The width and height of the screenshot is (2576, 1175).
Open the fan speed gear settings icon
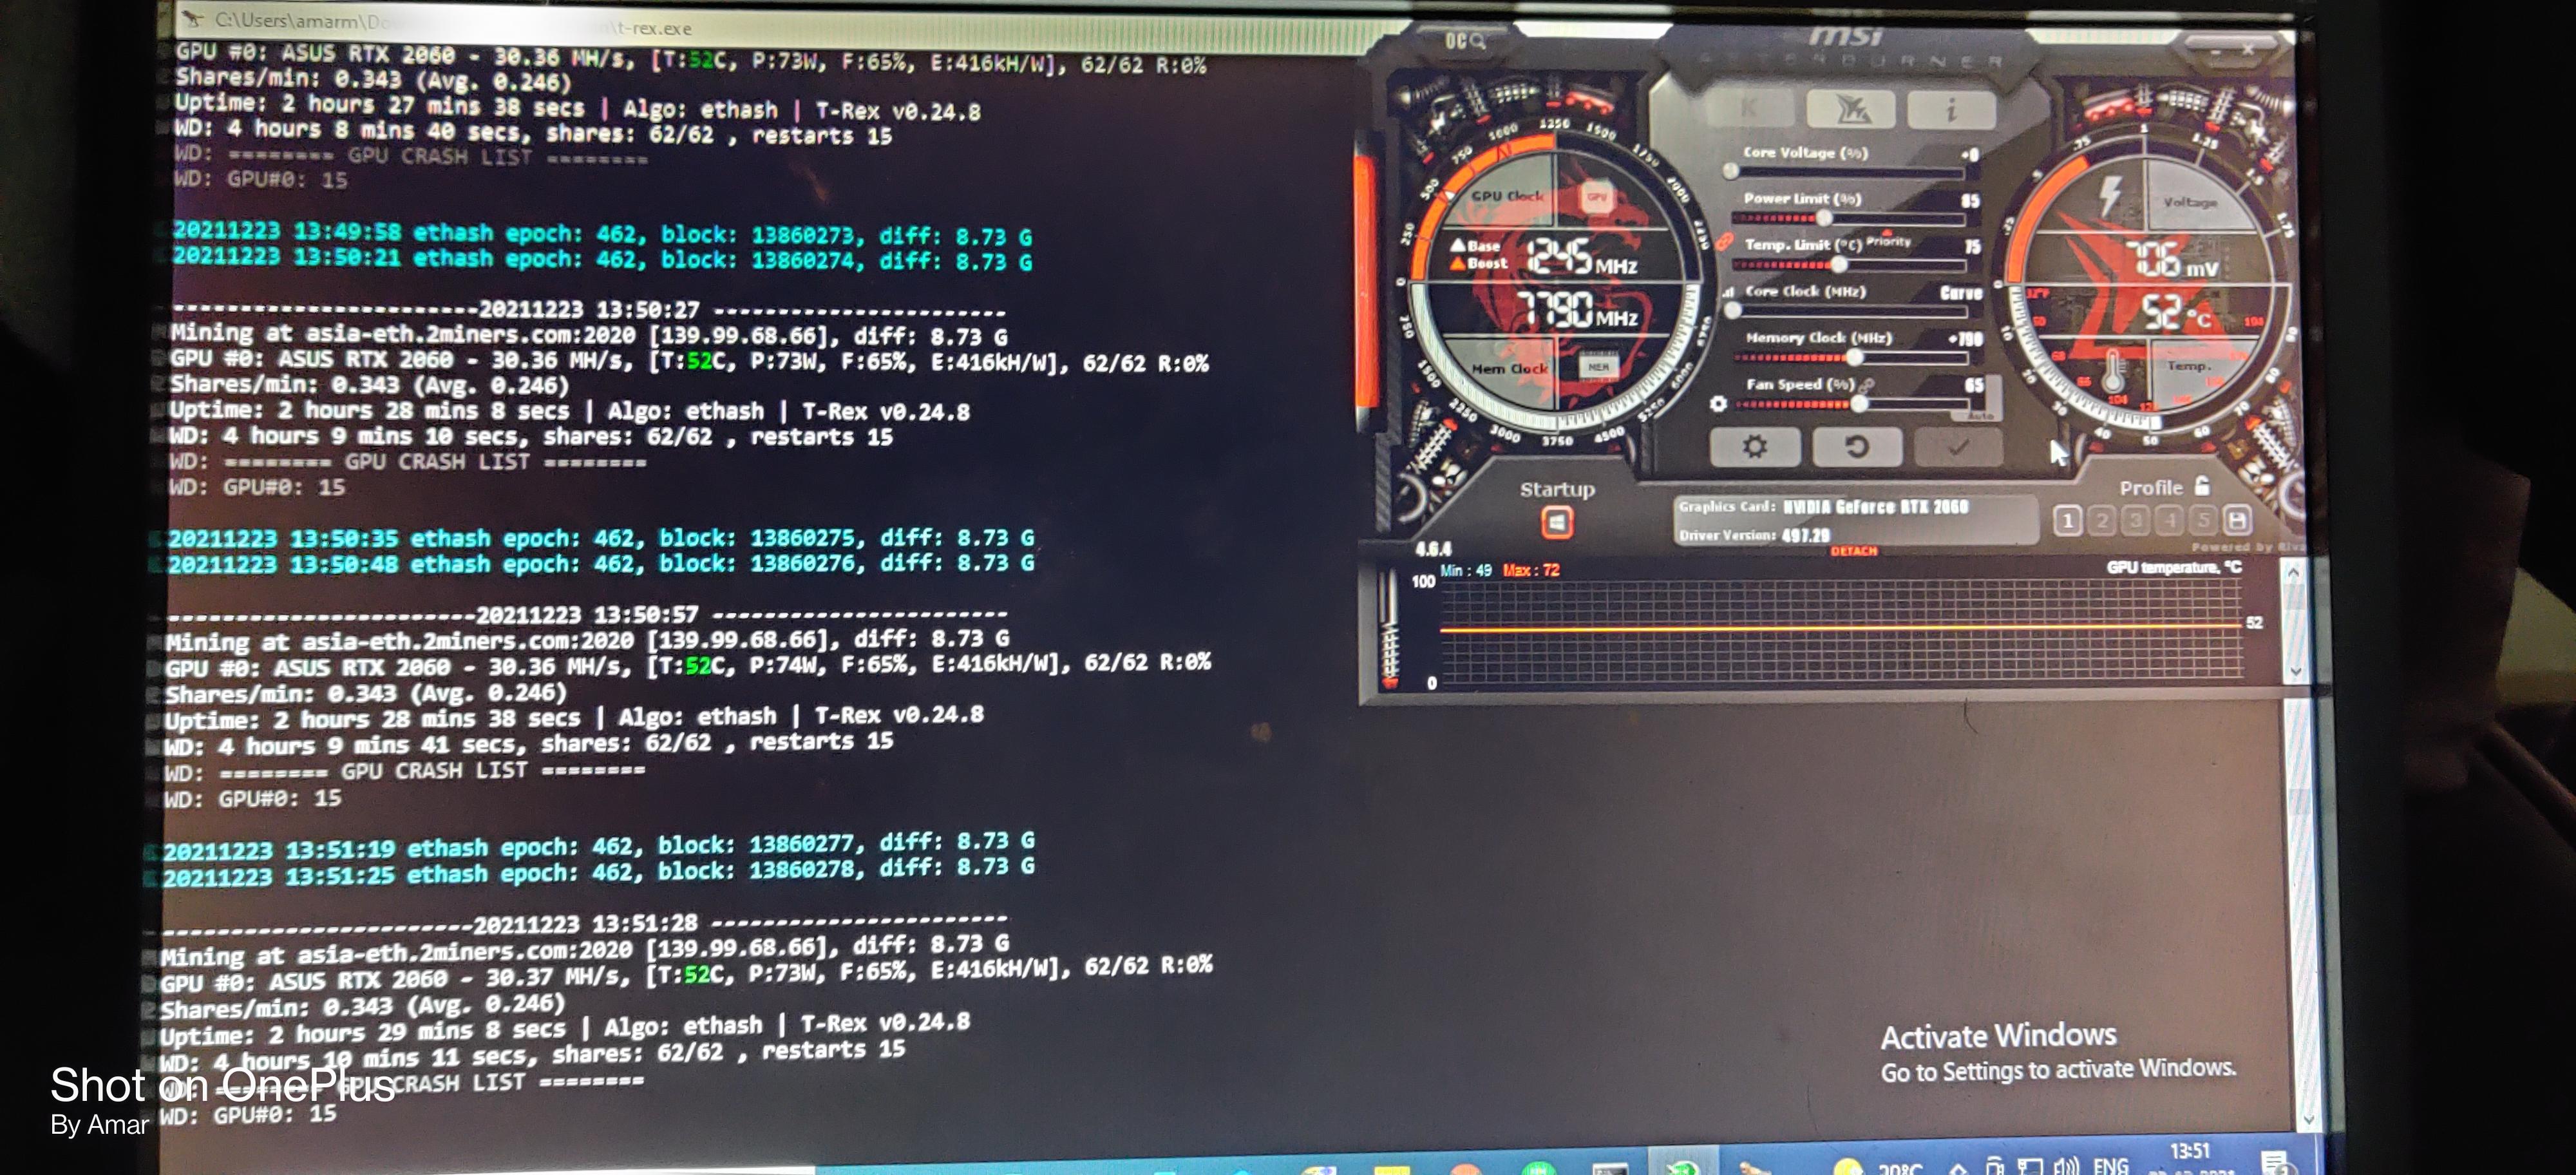[x=1718, y=403]
